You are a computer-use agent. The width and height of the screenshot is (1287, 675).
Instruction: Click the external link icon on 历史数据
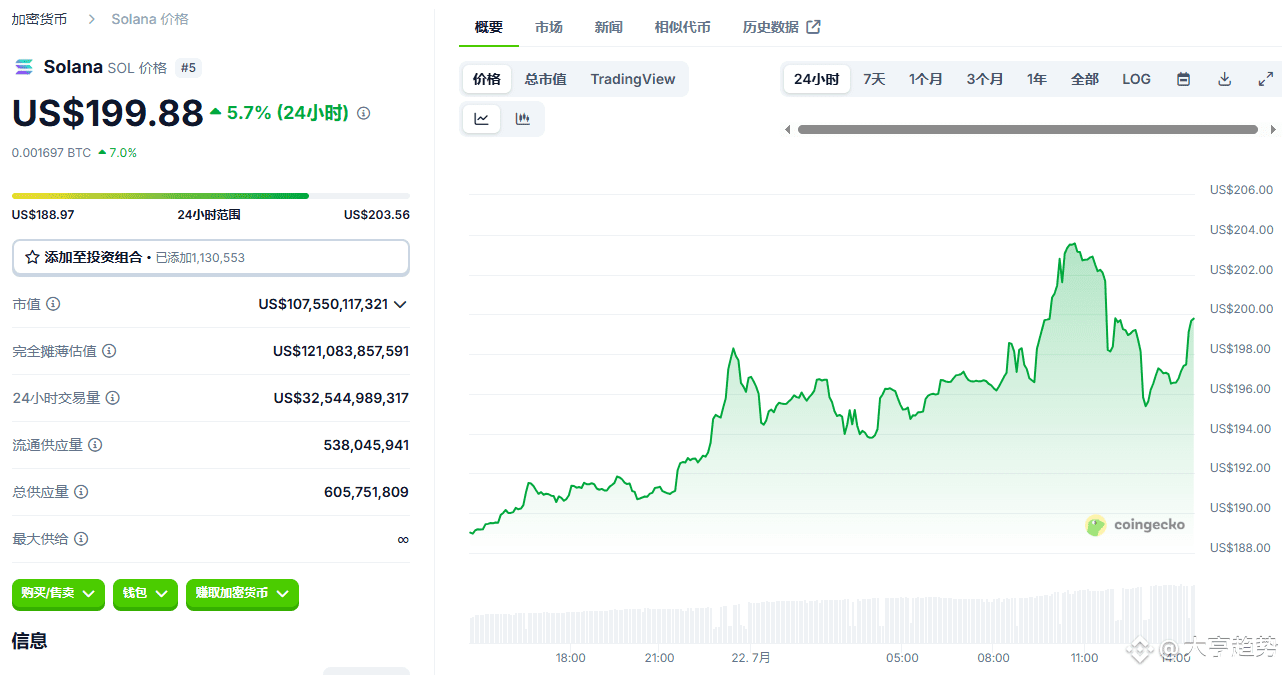pyautogui.click(x=813, y=27)
